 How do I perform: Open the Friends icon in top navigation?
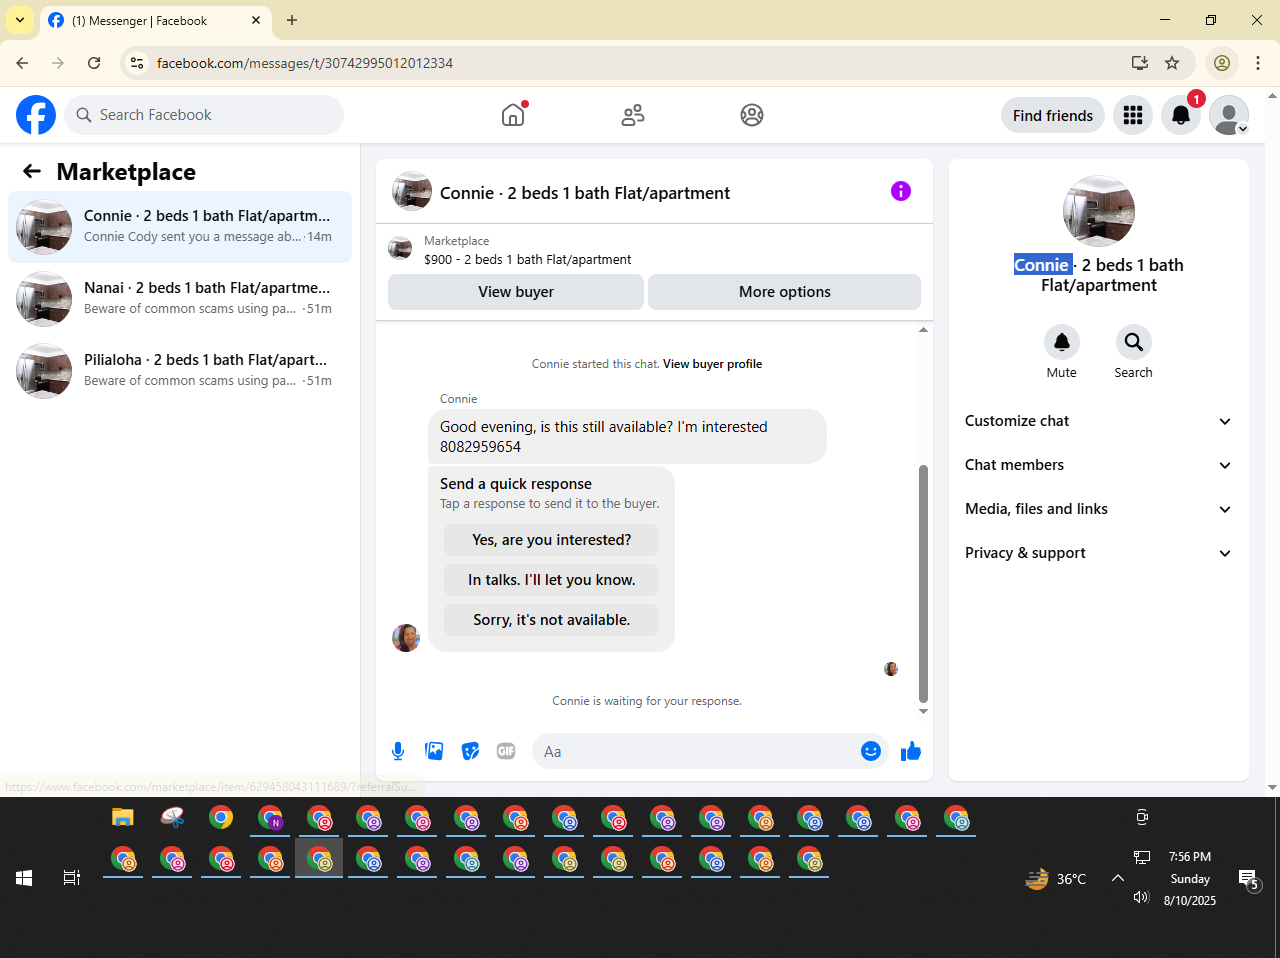(633, 115)
